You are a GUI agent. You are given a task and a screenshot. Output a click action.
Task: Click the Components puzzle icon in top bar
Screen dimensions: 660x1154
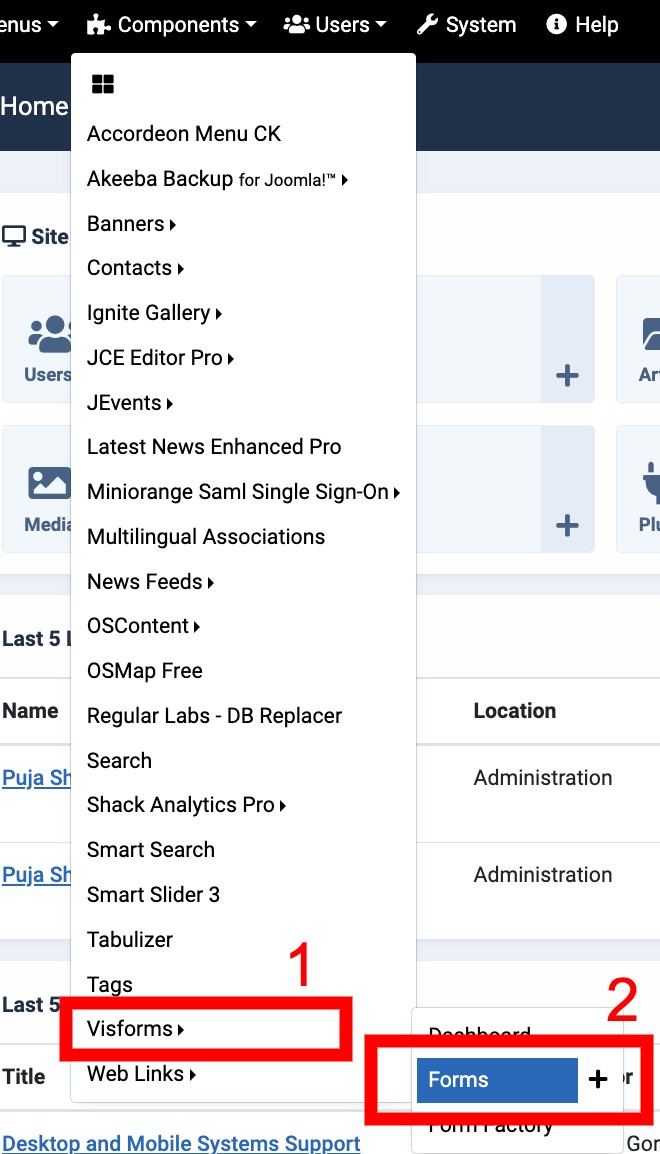(x=98, y=25)
